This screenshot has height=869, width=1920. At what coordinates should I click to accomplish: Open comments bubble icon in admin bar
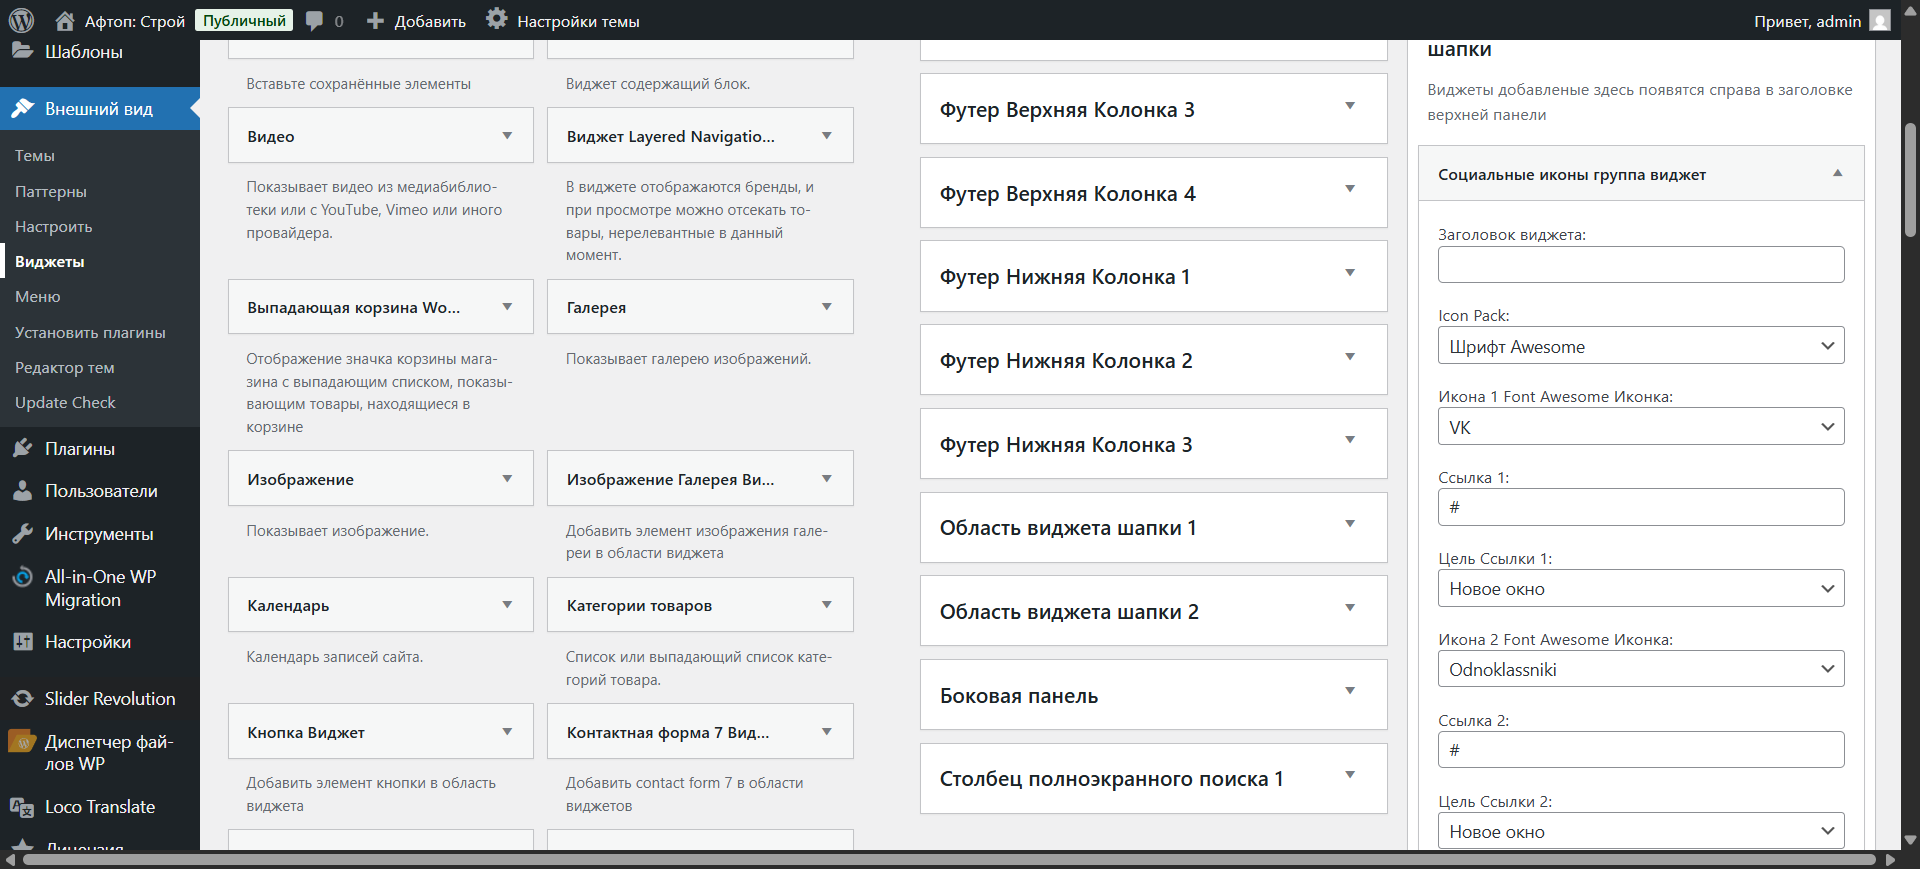pyautogui.click(x=314, y=21)
